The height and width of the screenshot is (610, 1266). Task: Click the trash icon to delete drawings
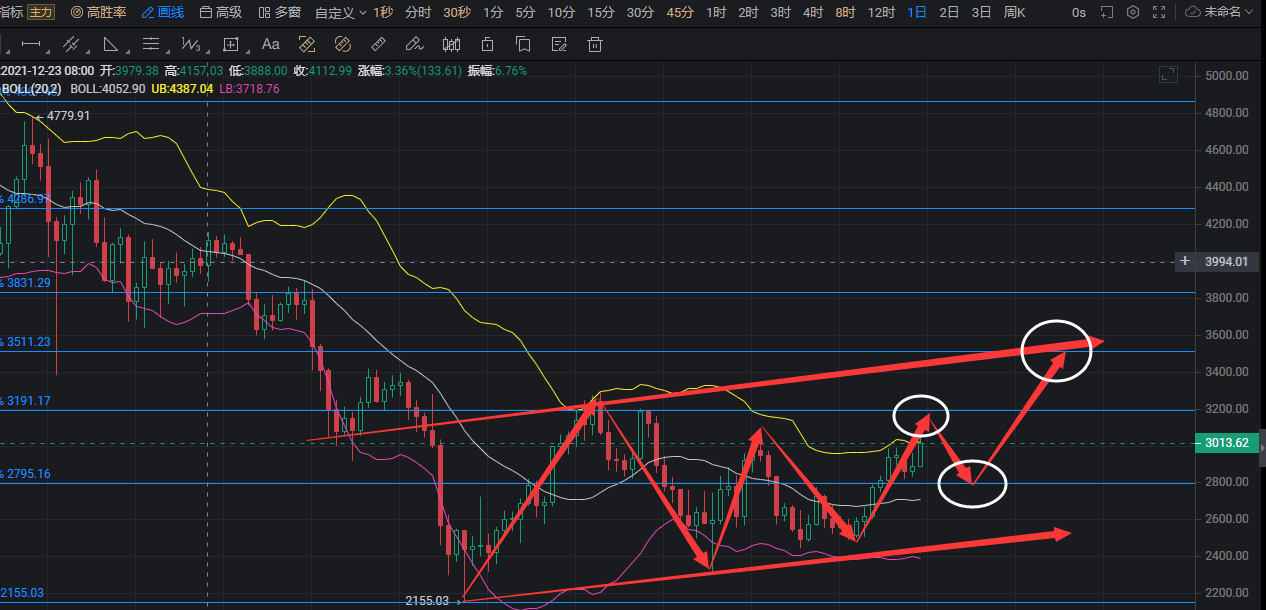(x=595, y=45)
